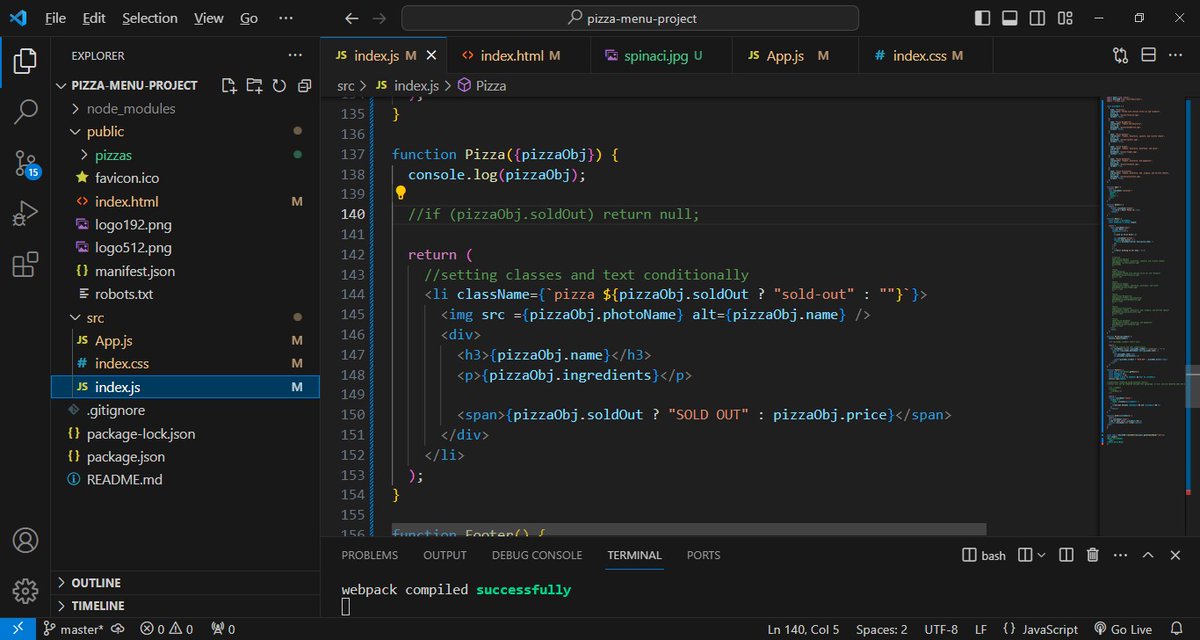Open changes compare icon in editor toolbar
1200x640 pixels.
pos(1120,56)
